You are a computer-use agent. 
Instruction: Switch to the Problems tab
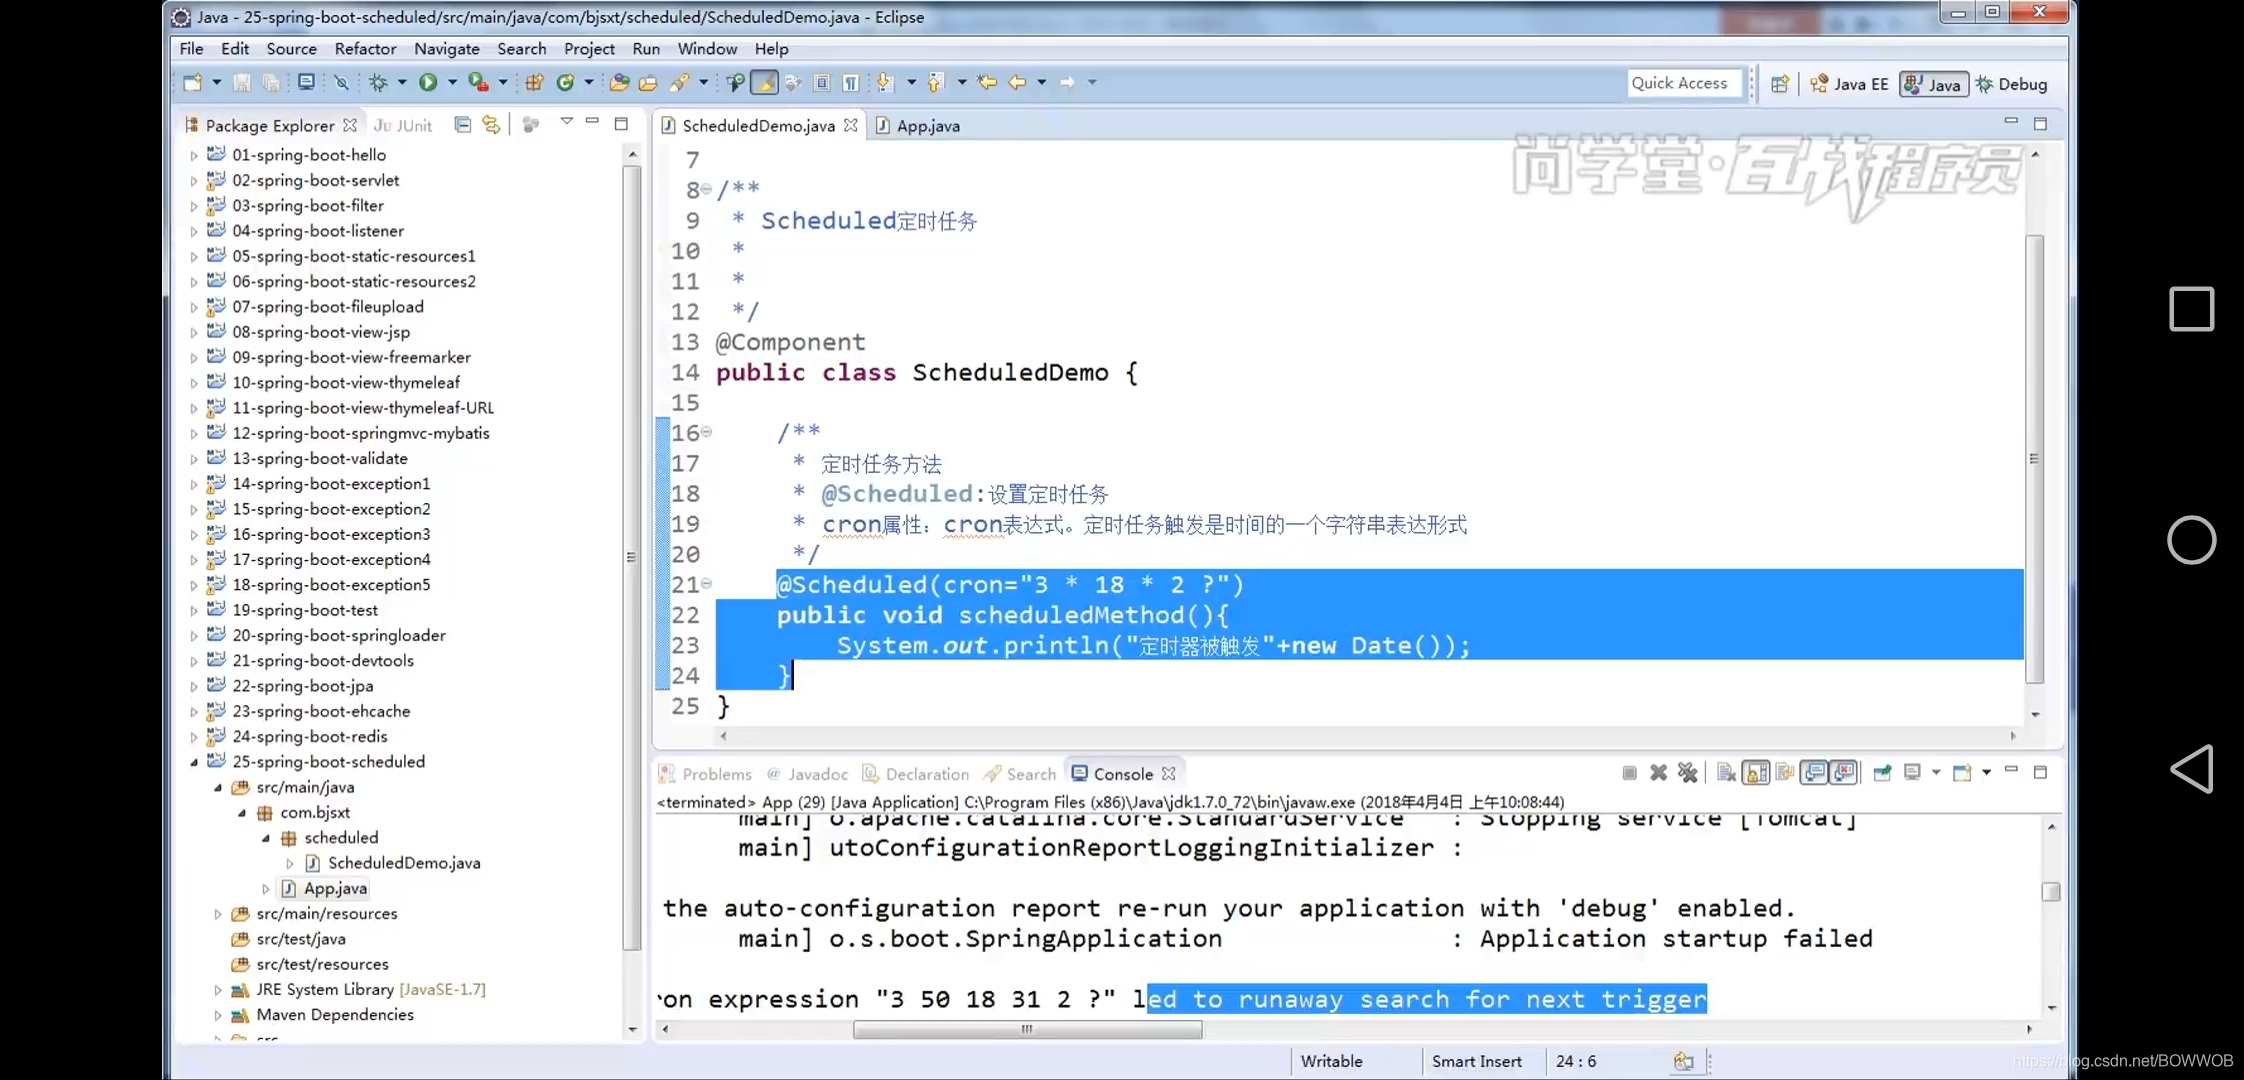[716, 772]
